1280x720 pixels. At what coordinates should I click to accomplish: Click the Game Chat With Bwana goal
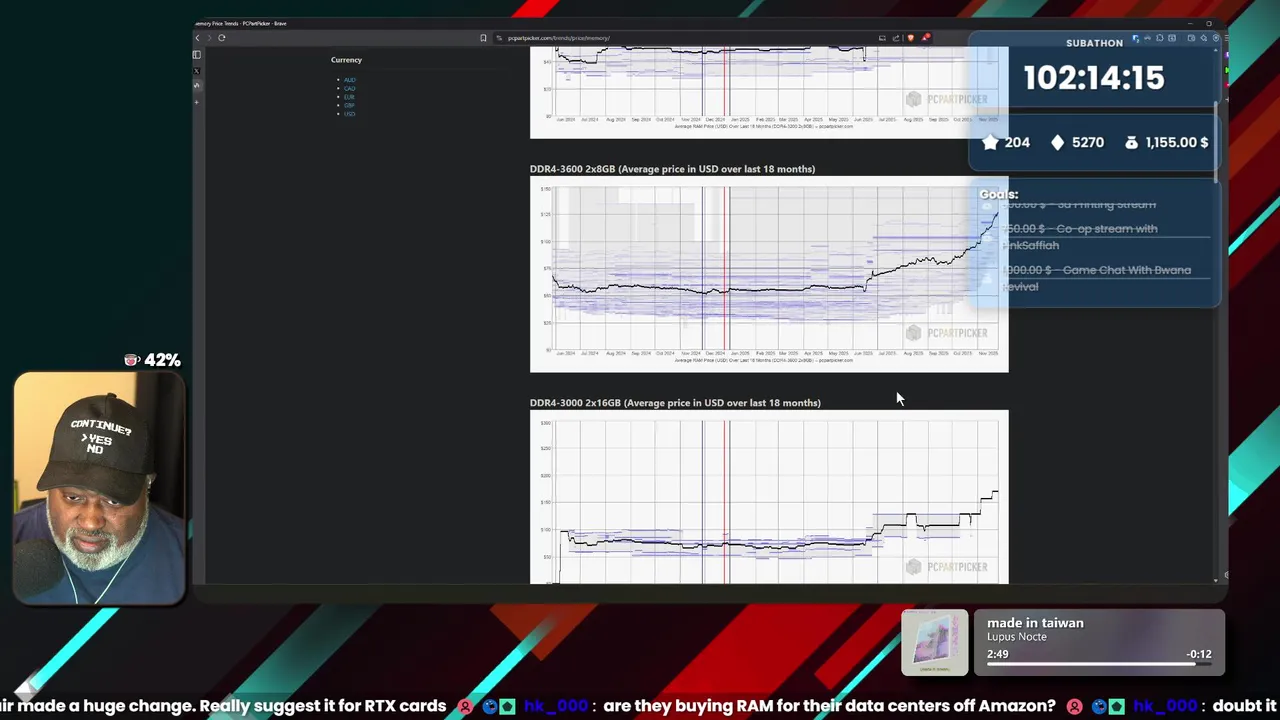point(1096,278)
